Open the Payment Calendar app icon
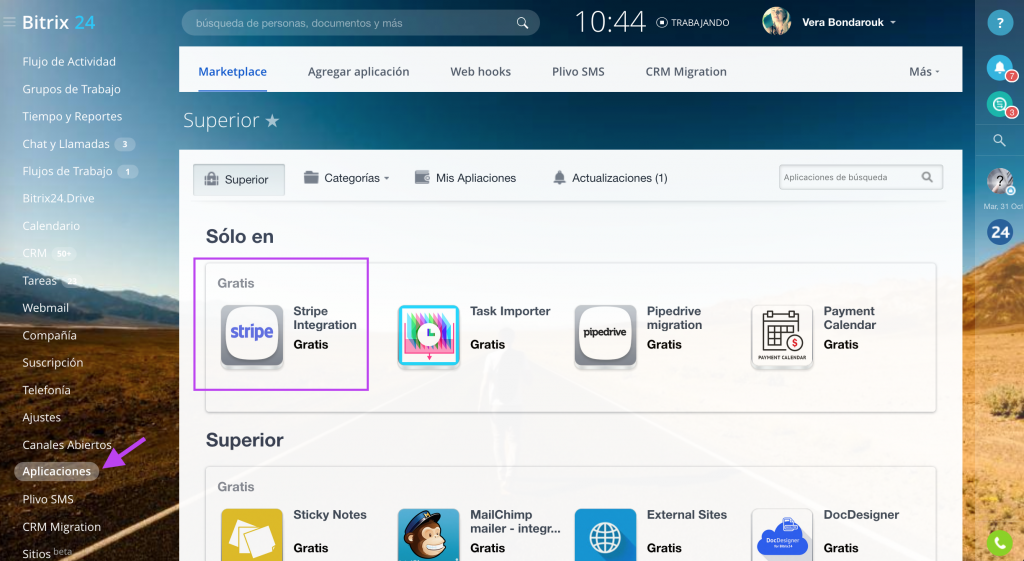 tap(782, 336)
